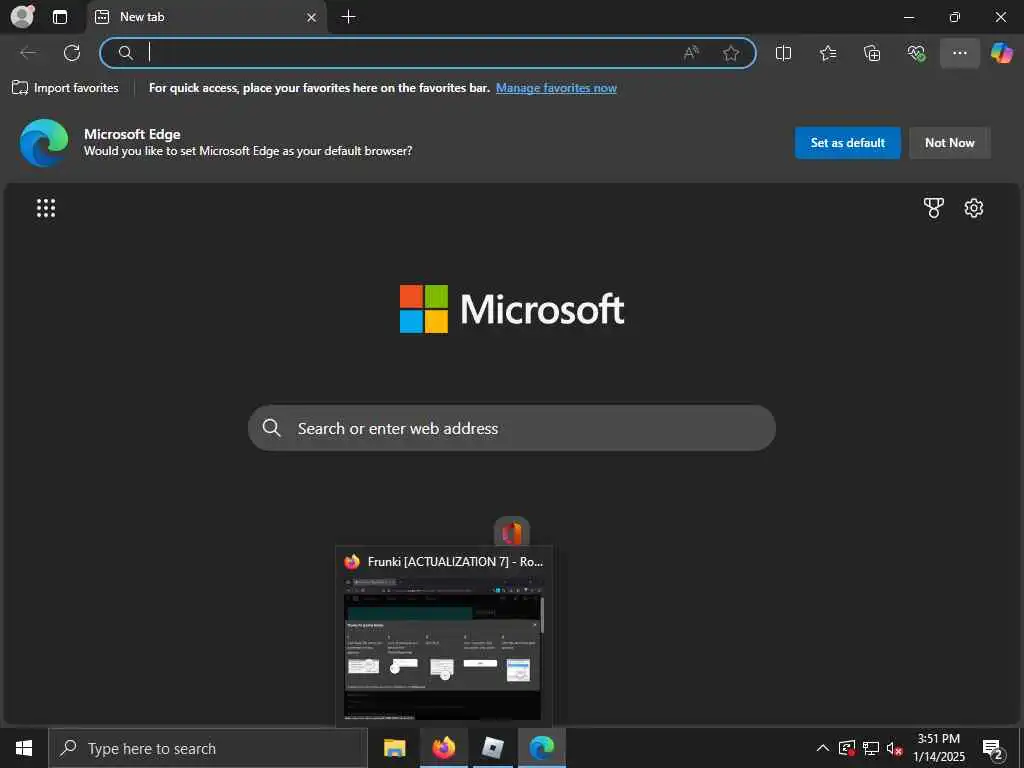Open the apps grid launcher
This screenshot has height=768, width=1024.
tap(46, 208)
